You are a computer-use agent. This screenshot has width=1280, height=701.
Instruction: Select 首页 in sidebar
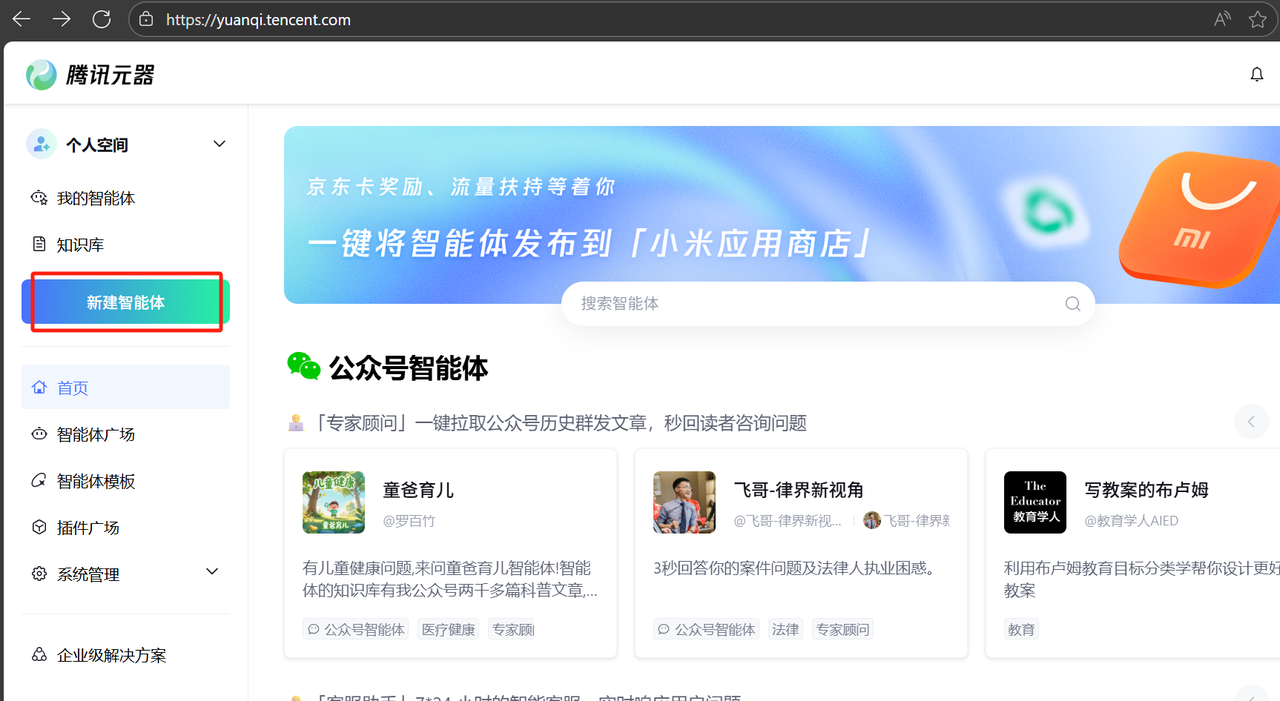tap(126, 387)
